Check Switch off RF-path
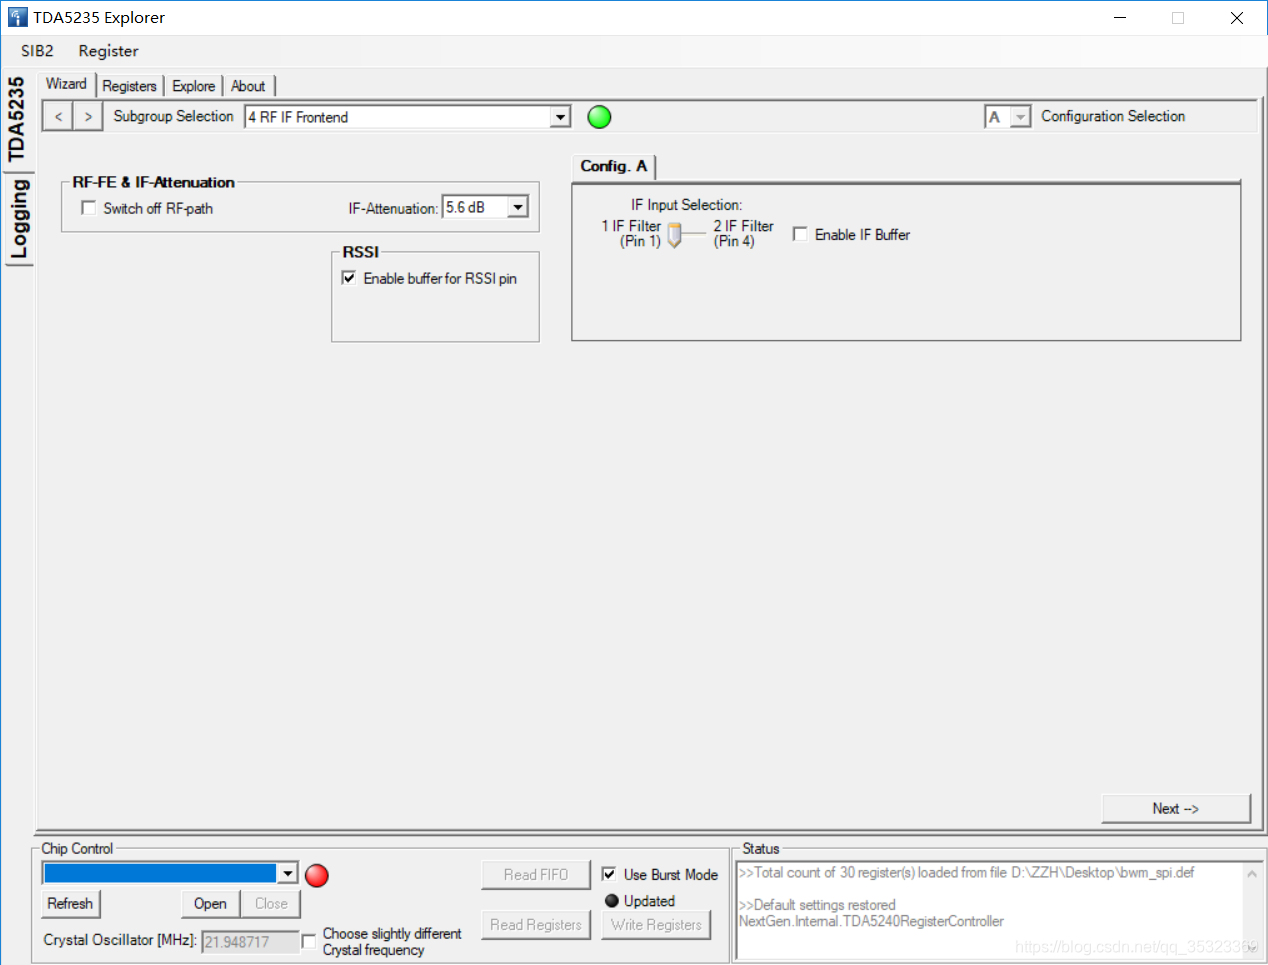The image size is (1268, 965). pyautogui.click(x=89, y=208)
